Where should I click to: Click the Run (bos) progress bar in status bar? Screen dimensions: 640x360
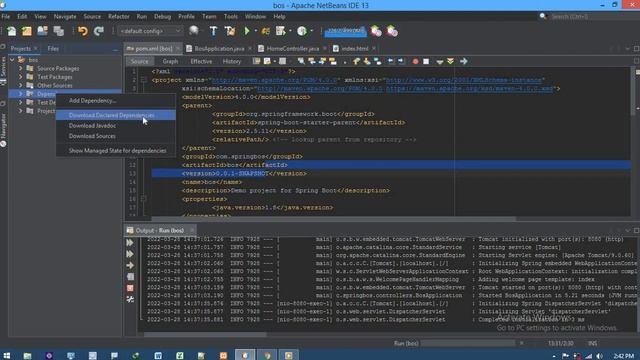[x=468, y=343]
